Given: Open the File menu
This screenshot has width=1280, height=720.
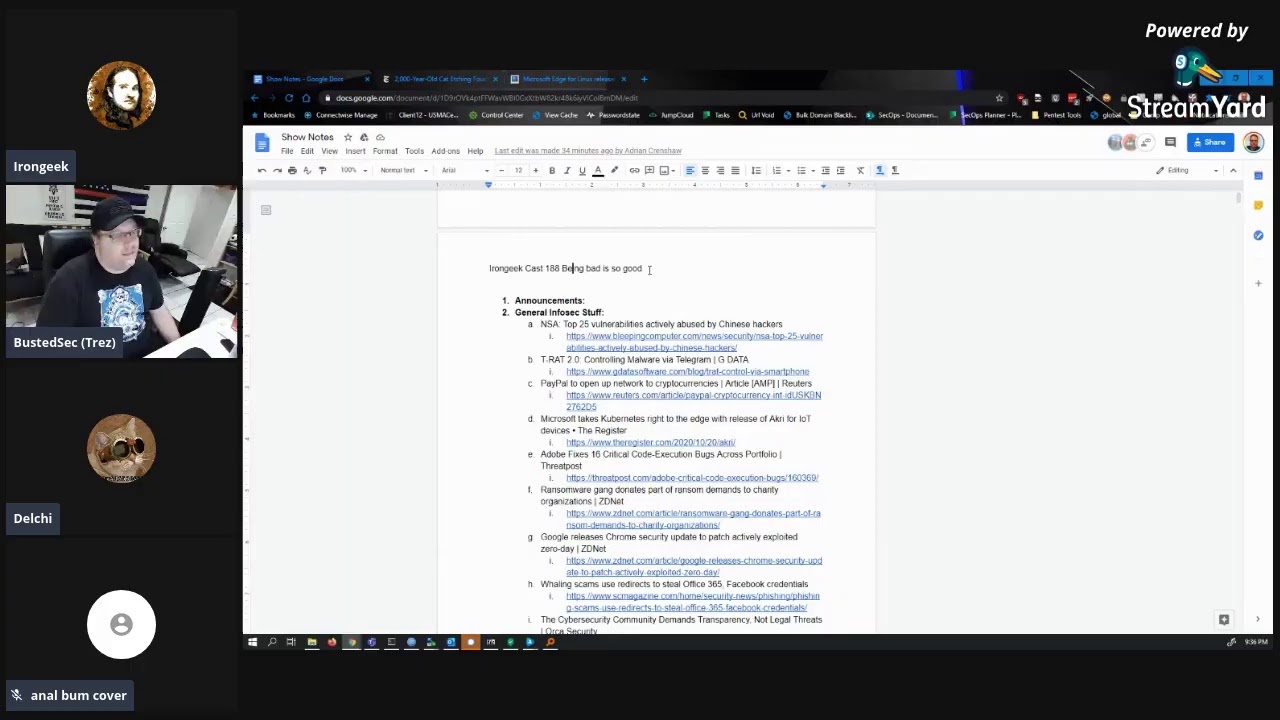Looking at the screenshot, I should [287, 151].
